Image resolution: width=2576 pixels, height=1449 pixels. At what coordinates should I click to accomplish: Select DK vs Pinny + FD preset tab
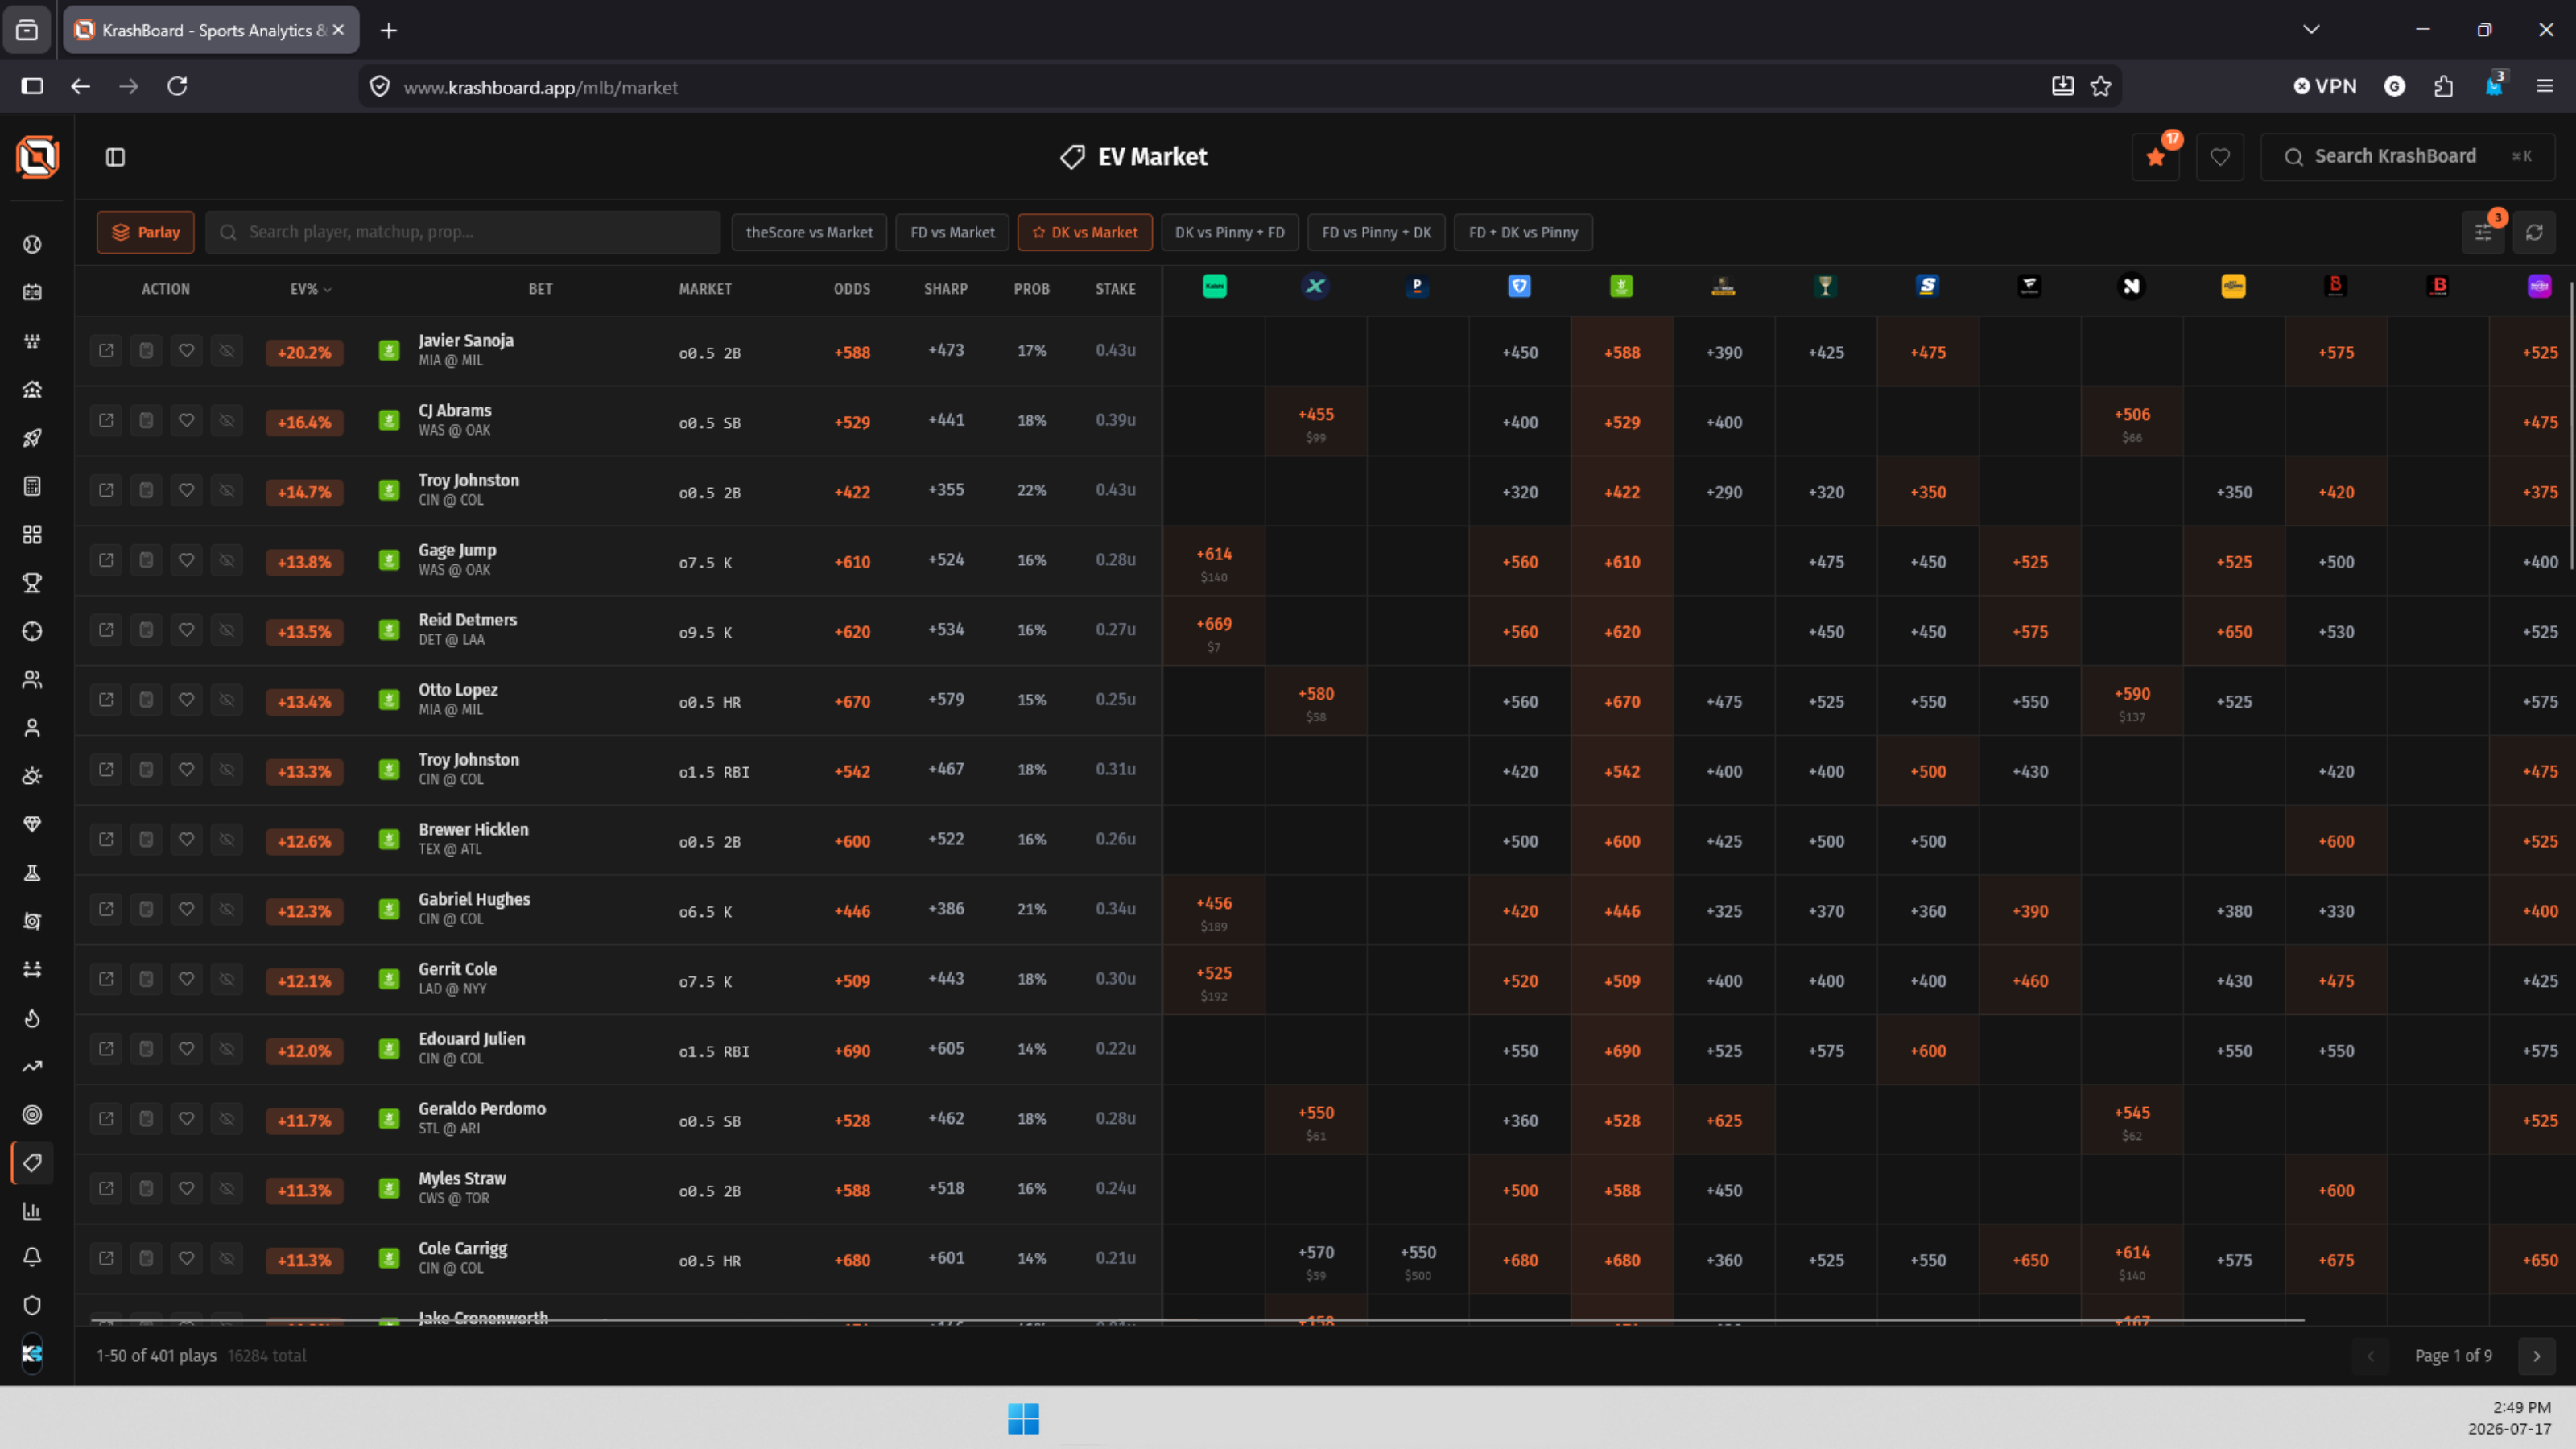(1229, 232)
